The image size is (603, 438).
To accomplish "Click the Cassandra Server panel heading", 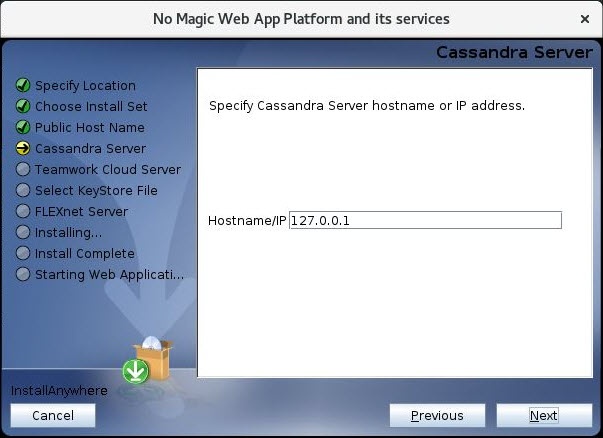I will 514,52.
